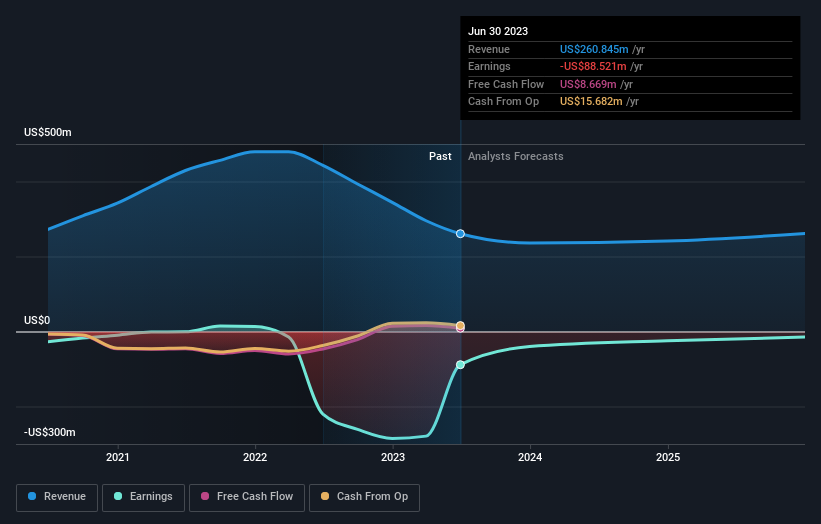The width and height of the screenshot is (821, 524).
Task: Click the 2023 x-axis label
Action: pos(393,457)
